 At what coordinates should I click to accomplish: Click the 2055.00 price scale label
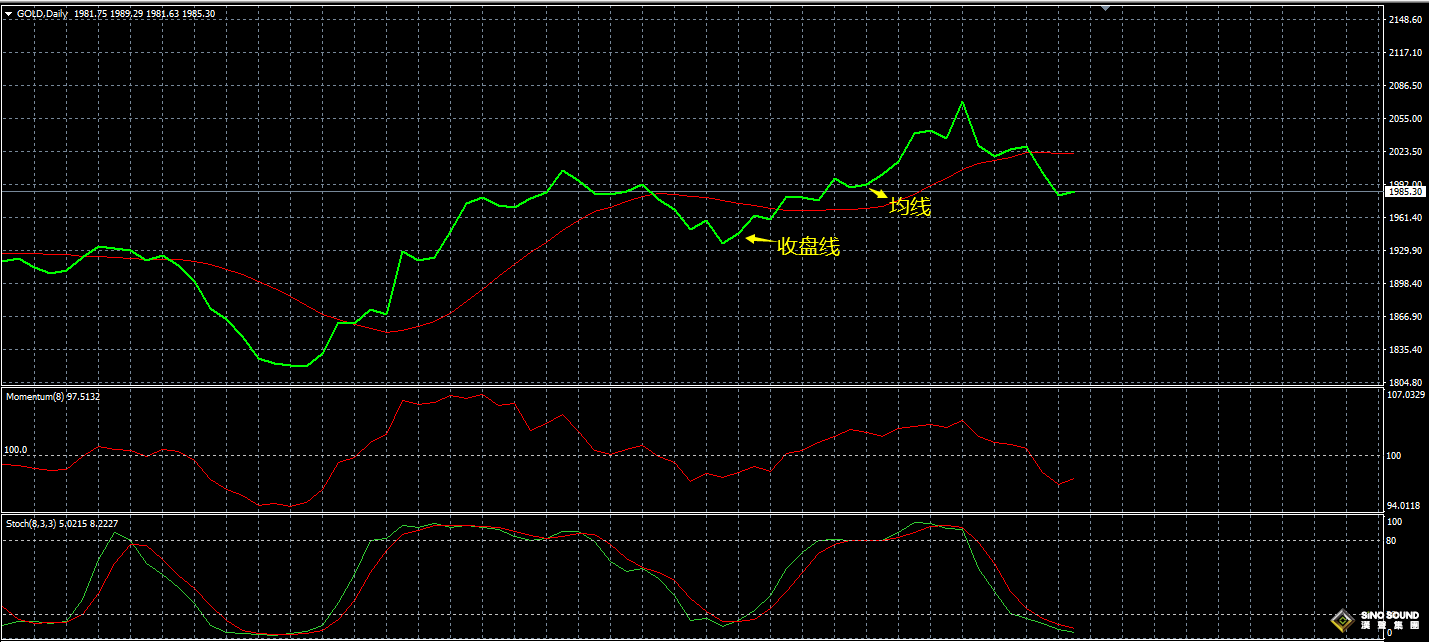click(x=1405, y=119)
